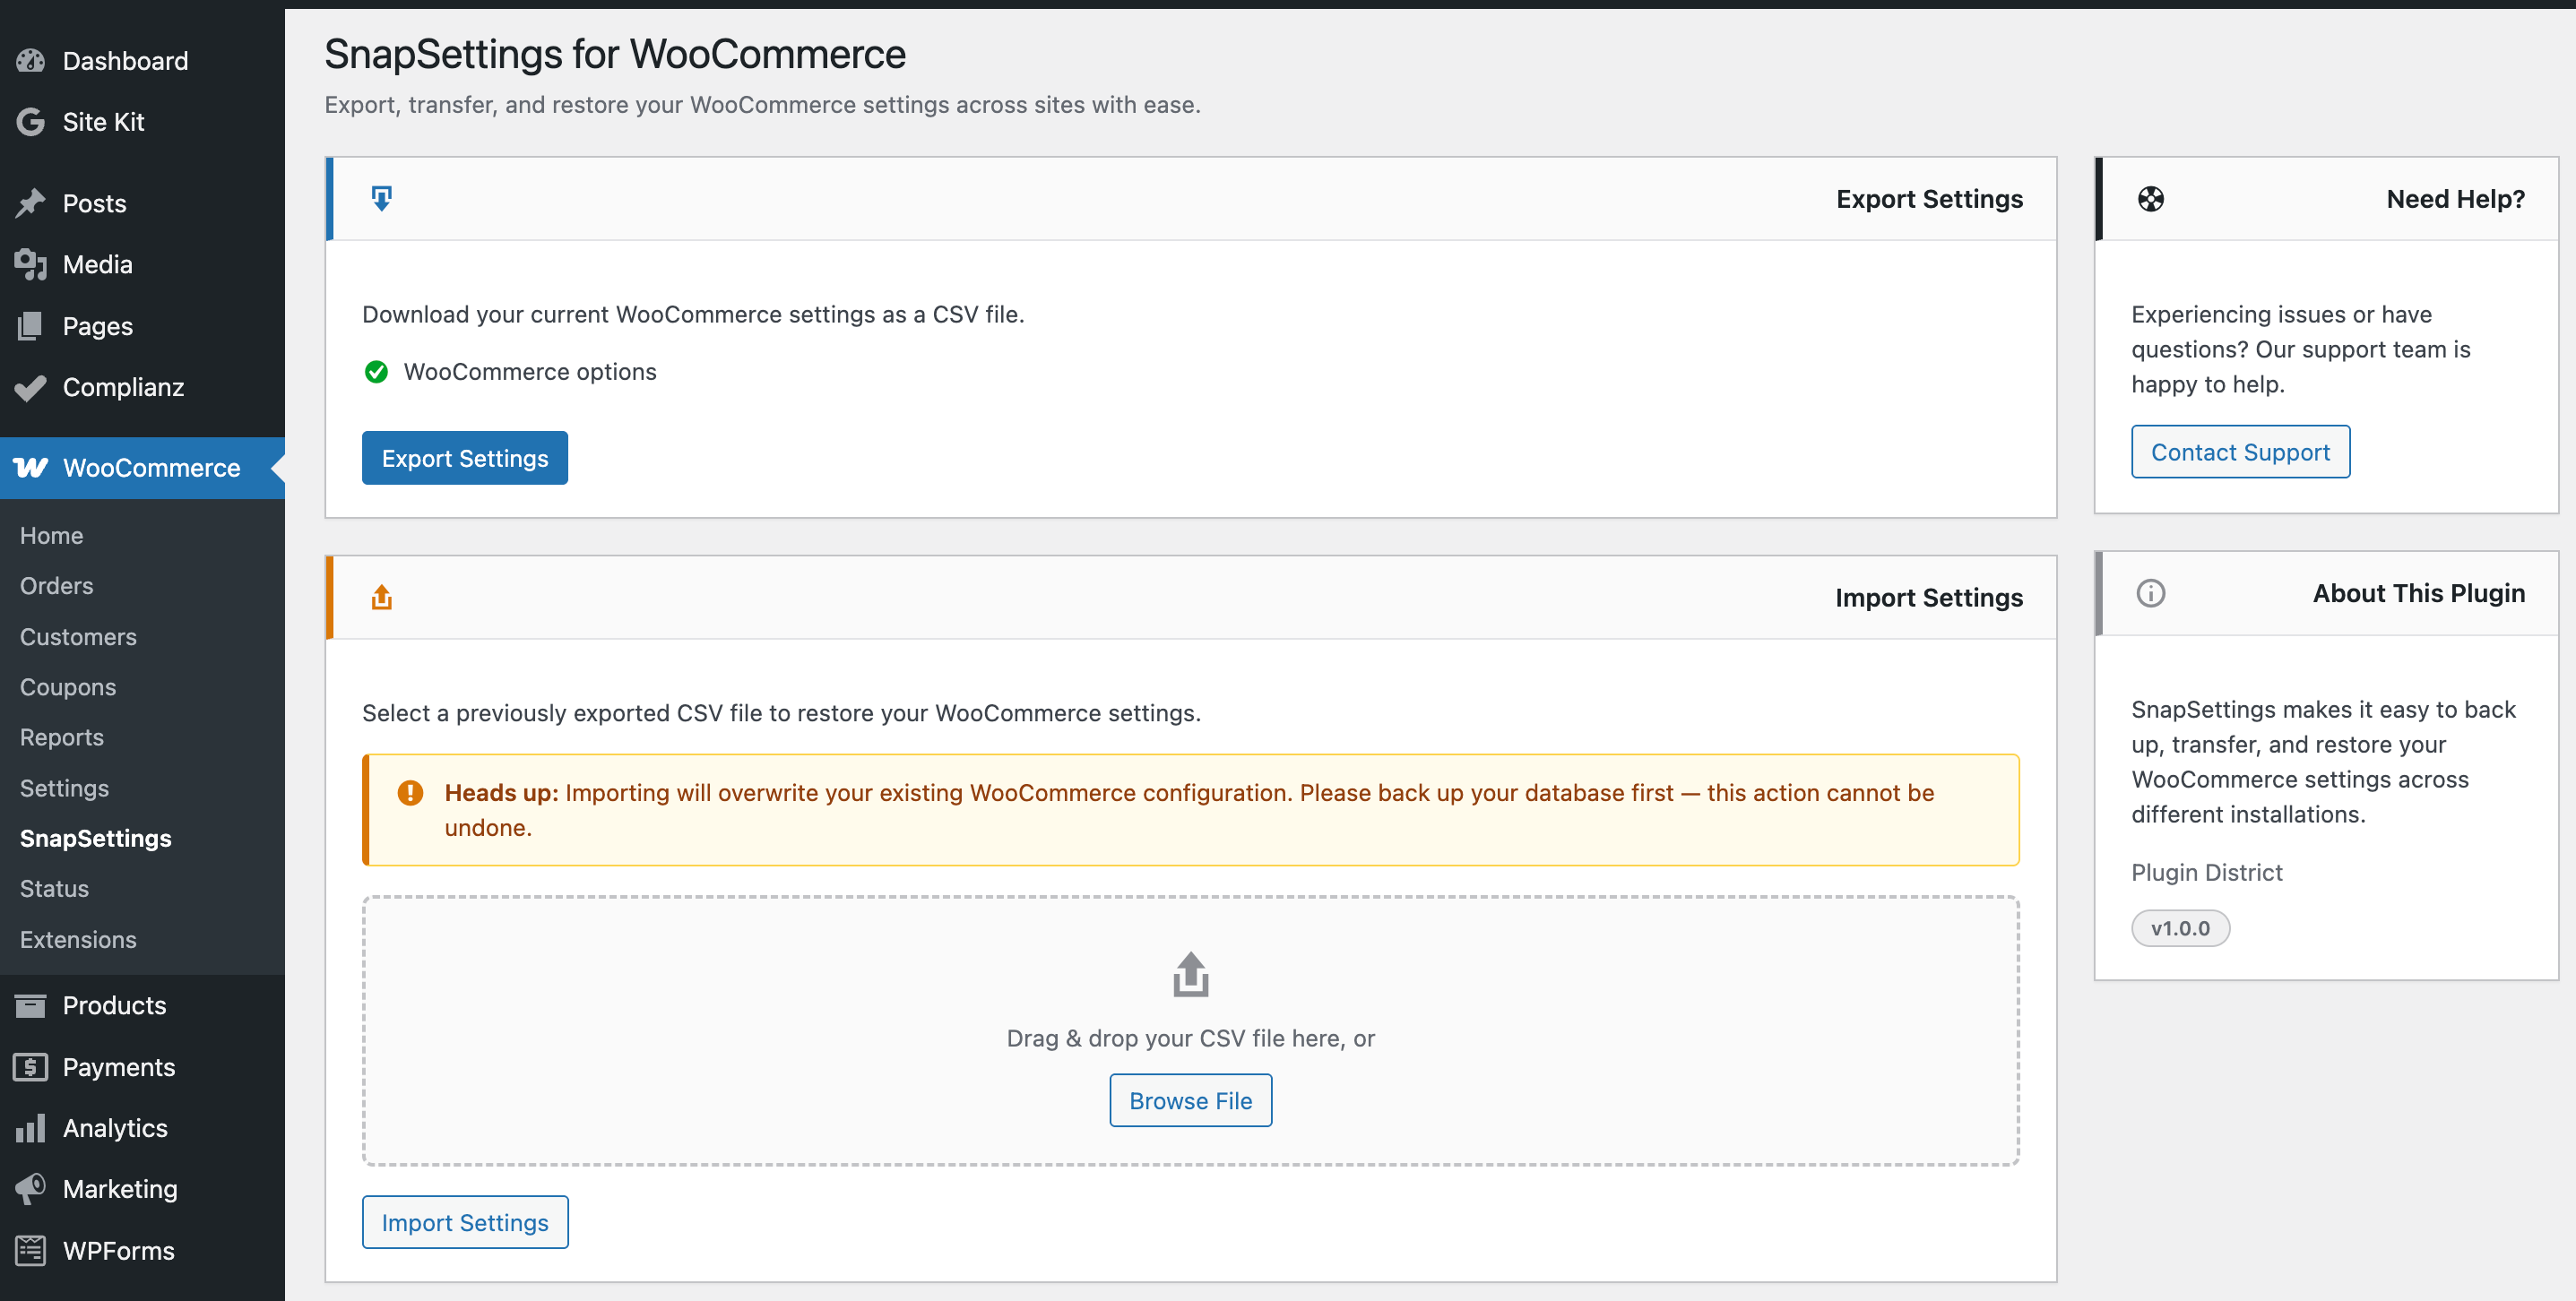This screenshot has width=2576, height=1301.
Task: Click the upload arrow icon in drop zone
Action: point(1190,974)
